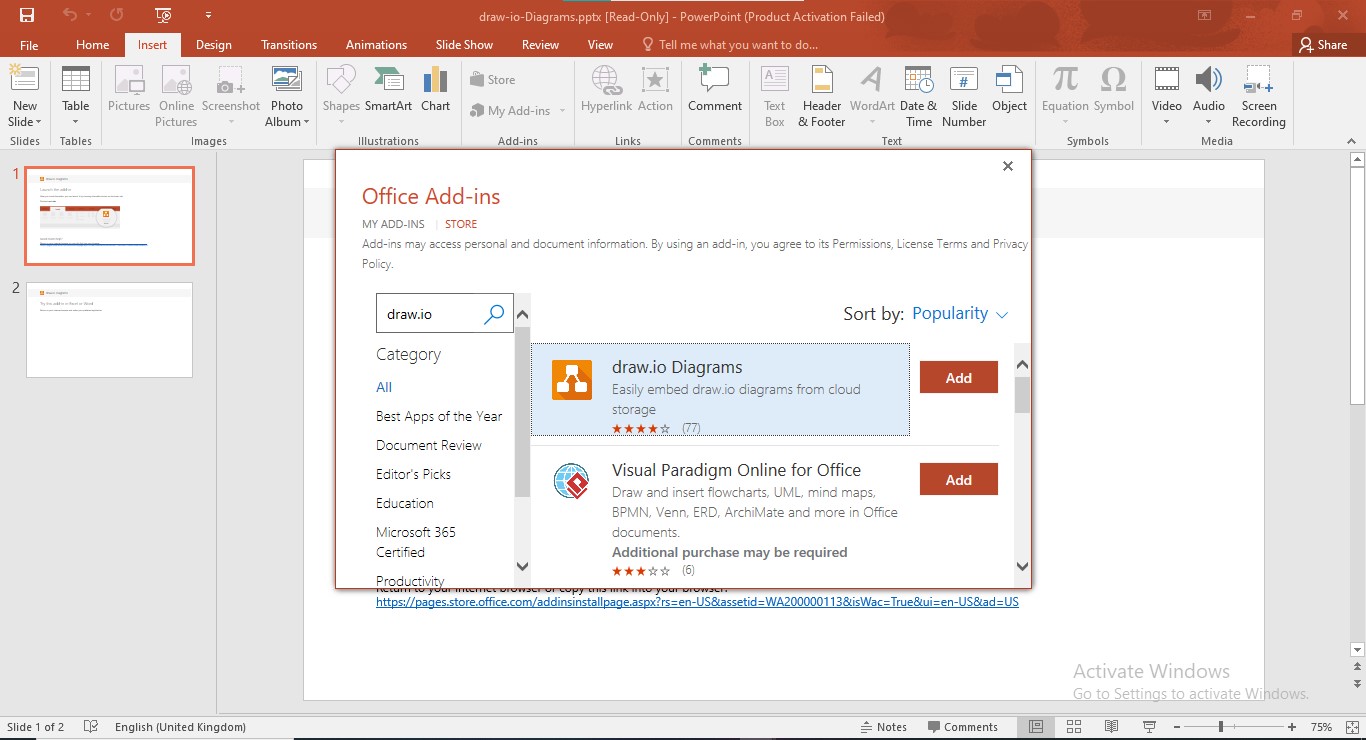1366x740 pixels.
Task: Open the Transitions tab
Action: coord(289,45)
